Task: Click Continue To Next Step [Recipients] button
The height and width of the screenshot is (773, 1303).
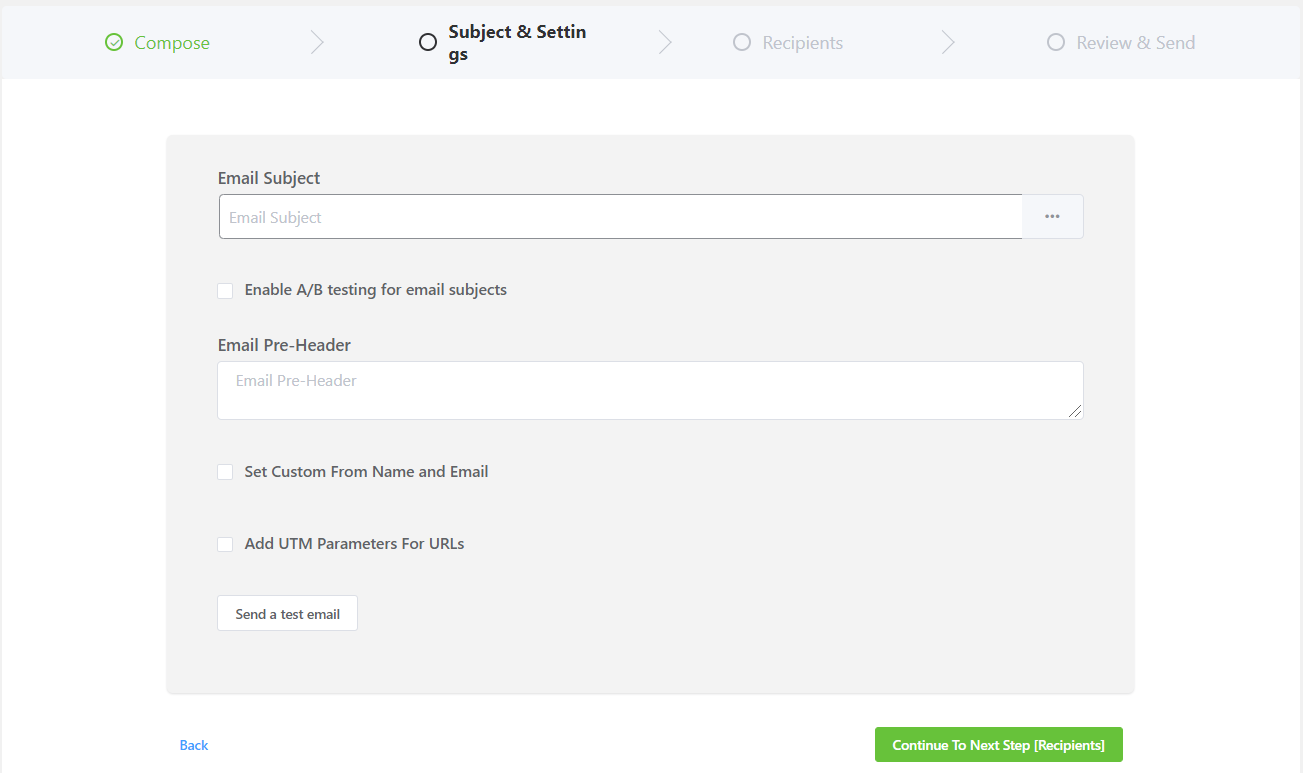Action: click(x=998, y=745)
